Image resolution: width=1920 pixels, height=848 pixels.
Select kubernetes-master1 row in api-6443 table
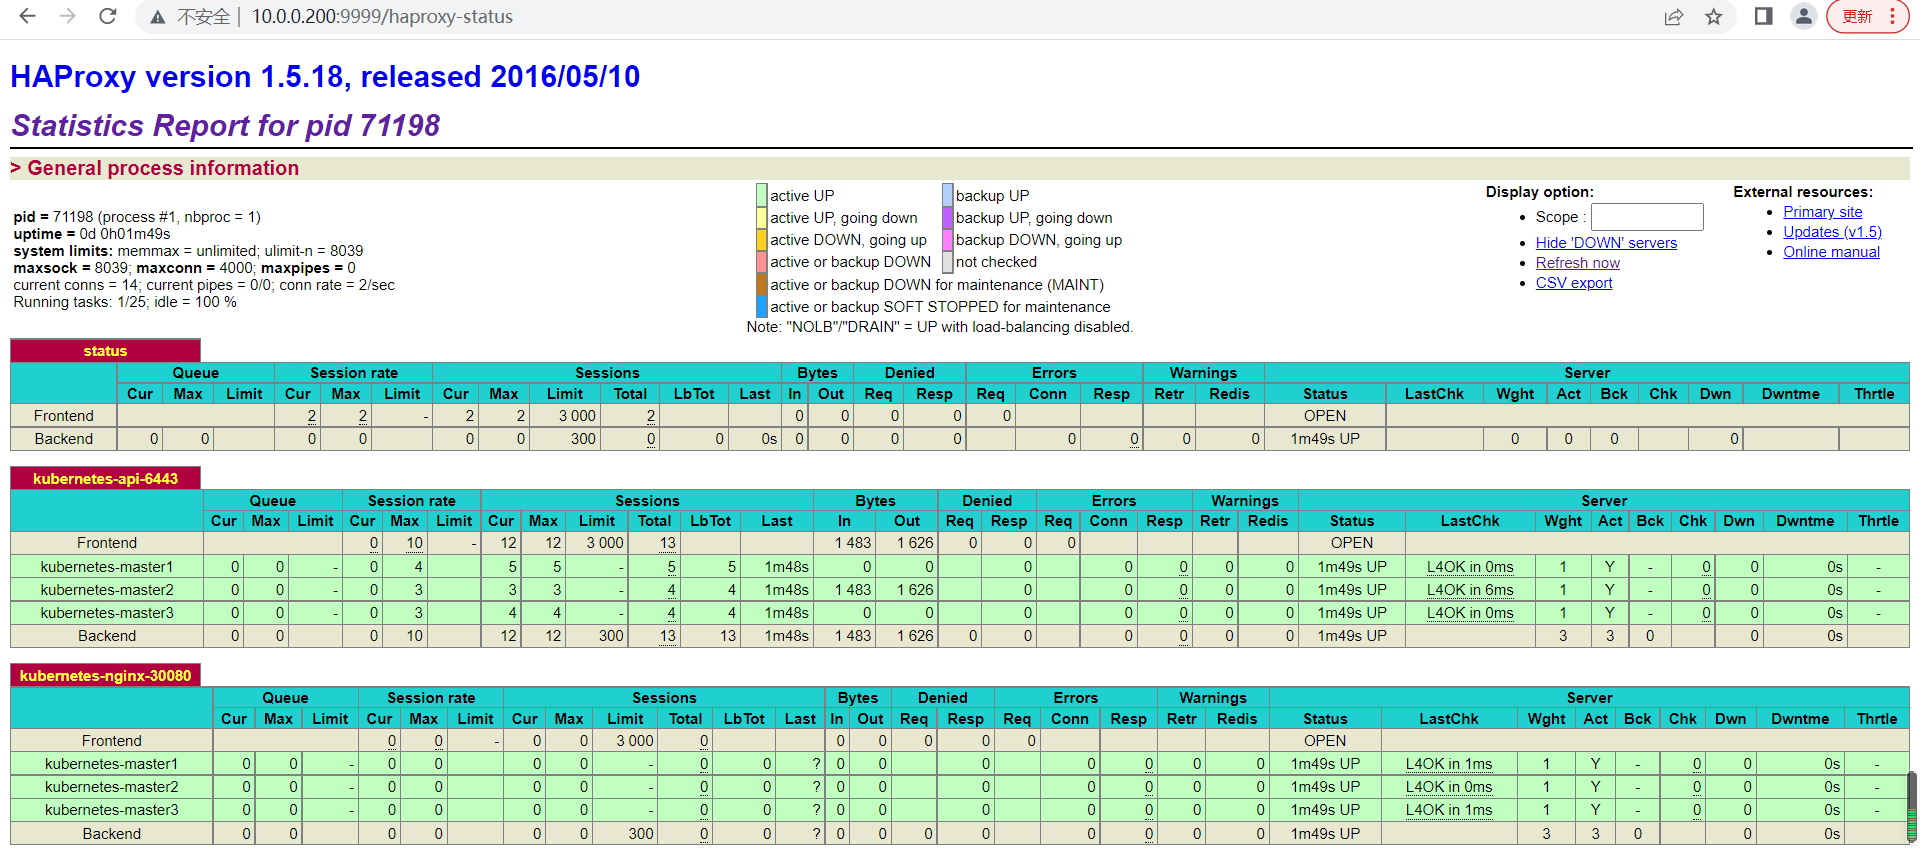click(x=960, y=567)
